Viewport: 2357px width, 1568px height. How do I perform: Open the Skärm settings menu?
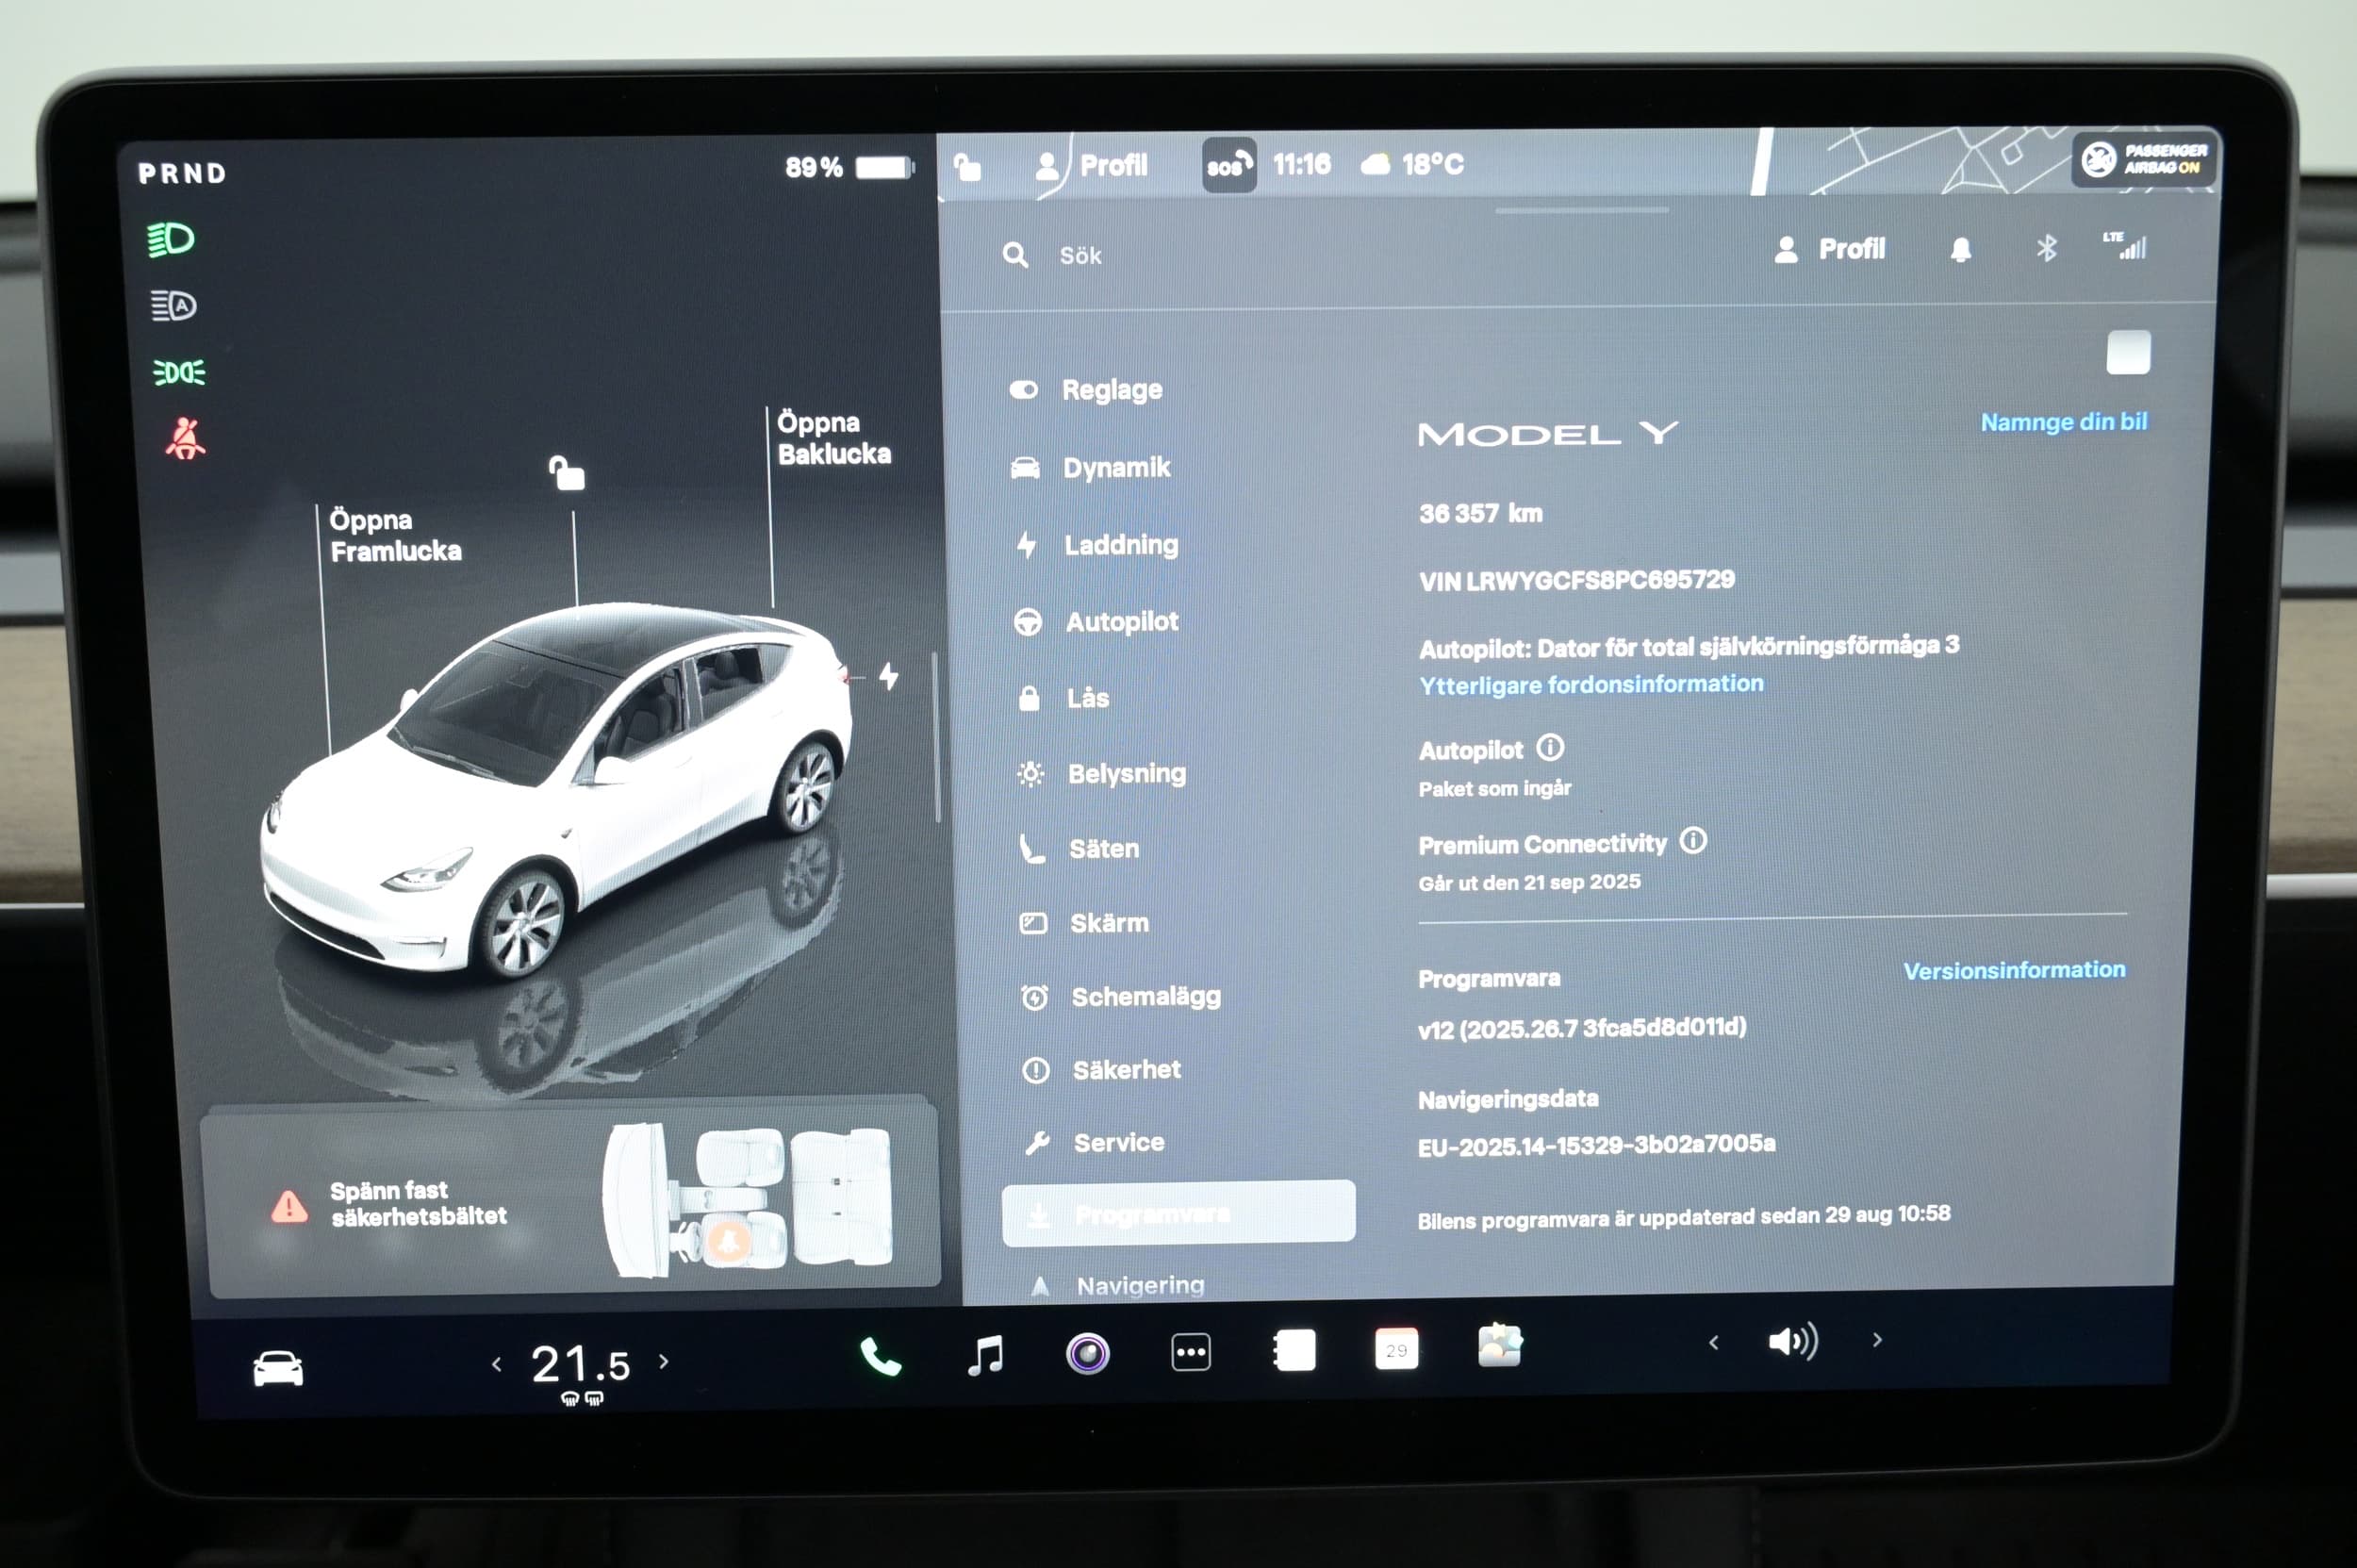coord(1084,923)
